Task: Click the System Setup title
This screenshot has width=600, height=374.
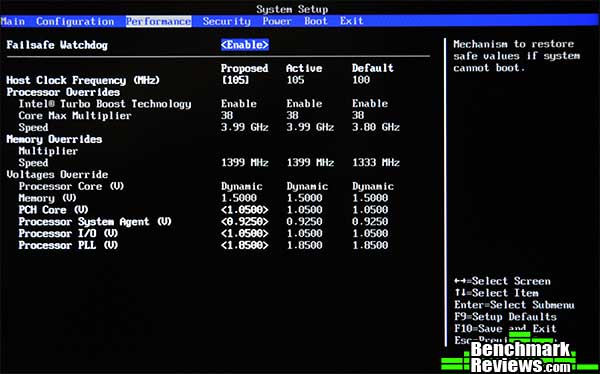Action: [x=292, y=9]
